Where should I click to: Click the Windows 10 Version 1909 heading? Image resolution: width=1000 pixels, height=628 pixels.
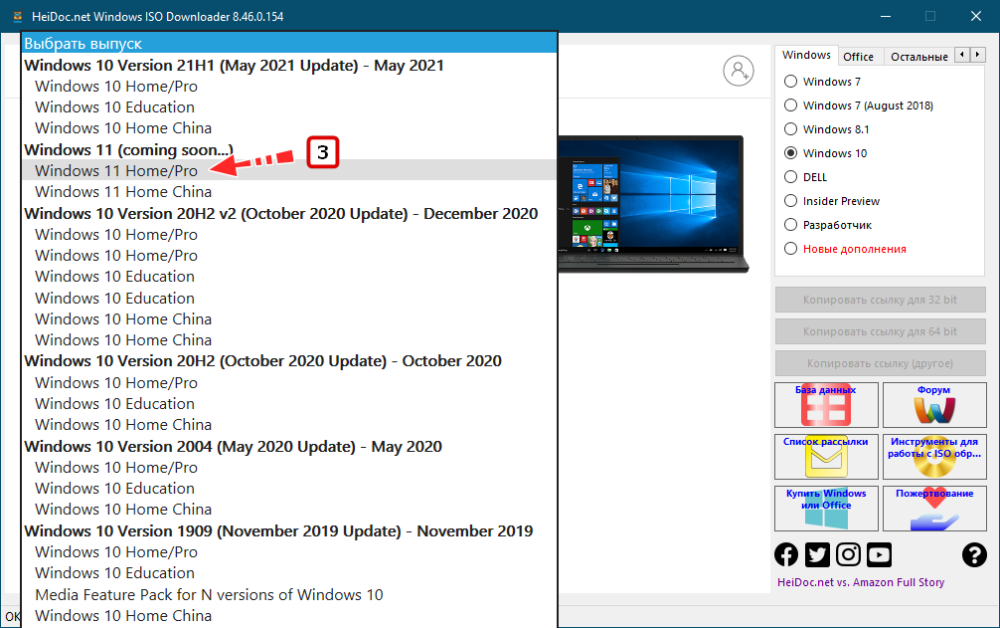[x=290, y=531]
